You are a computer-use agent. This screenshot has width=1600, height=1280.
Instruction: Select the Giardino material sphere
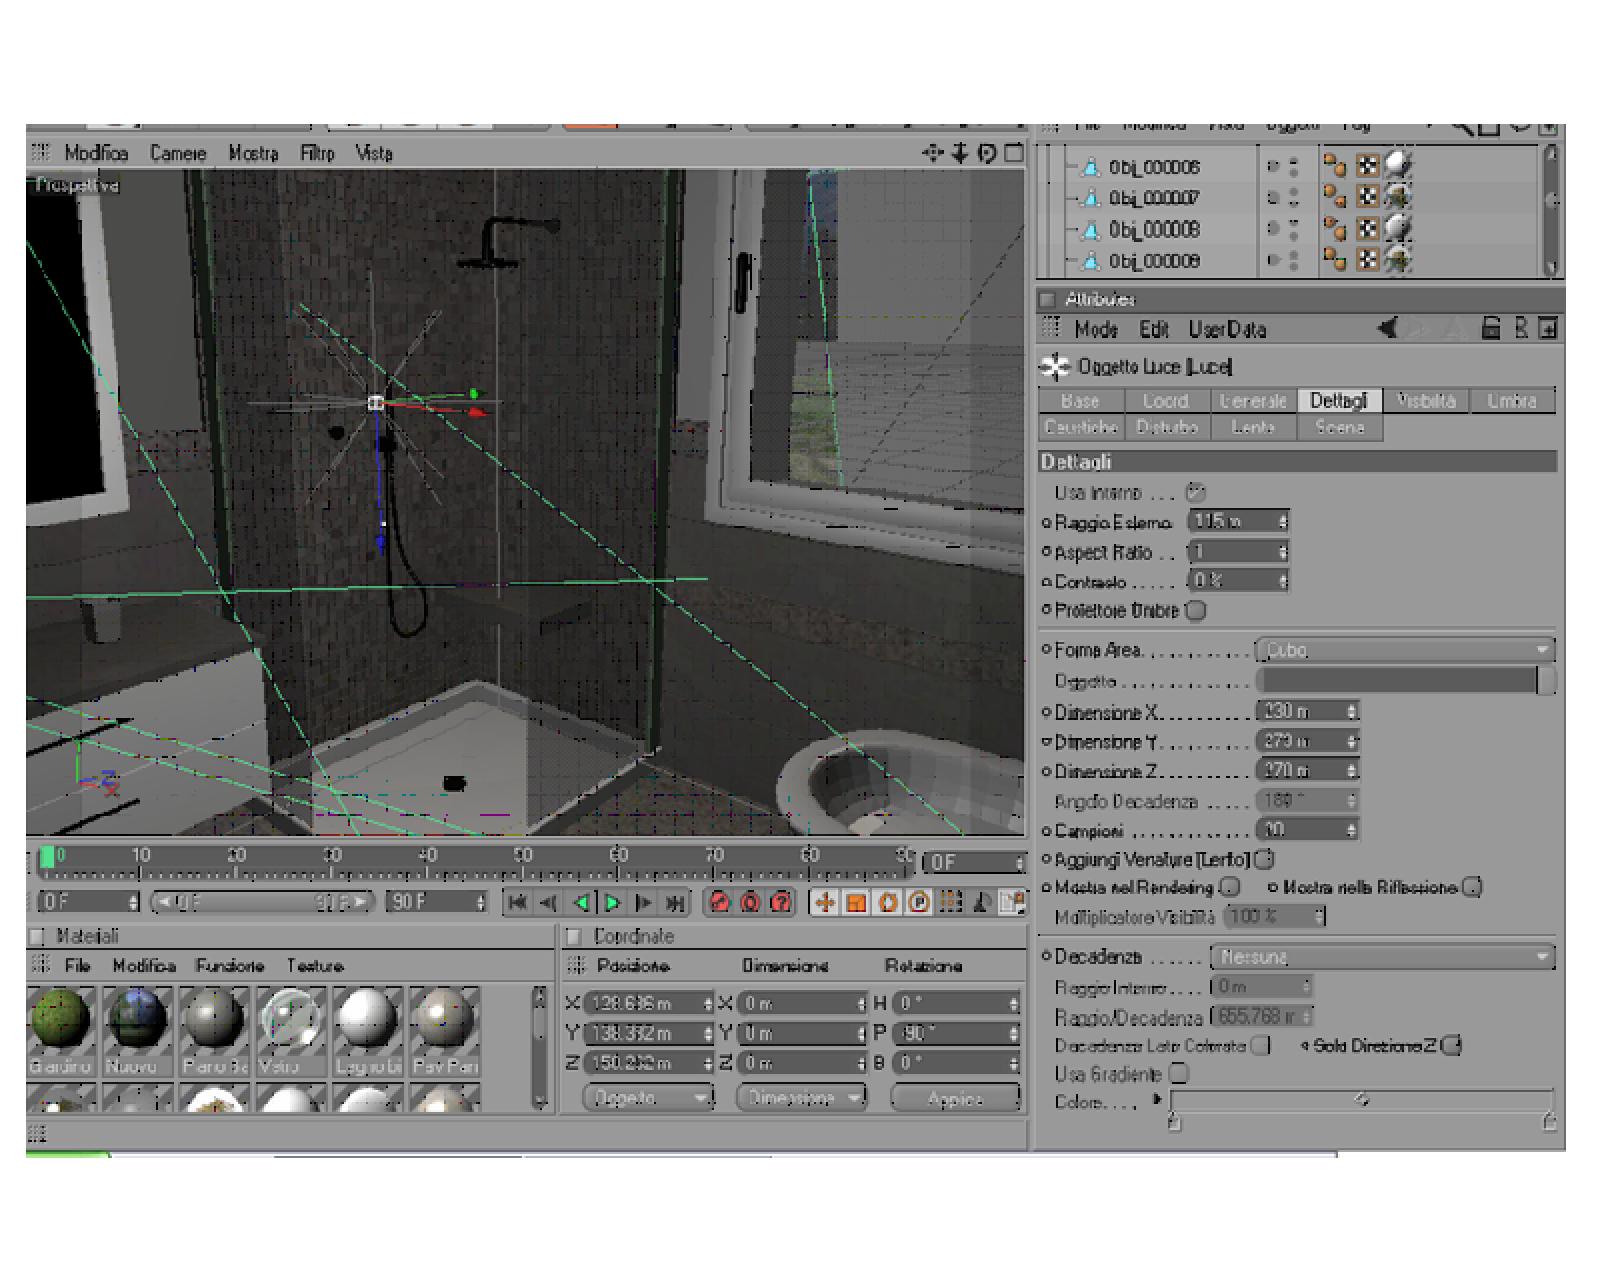(x=61, y=1020)
